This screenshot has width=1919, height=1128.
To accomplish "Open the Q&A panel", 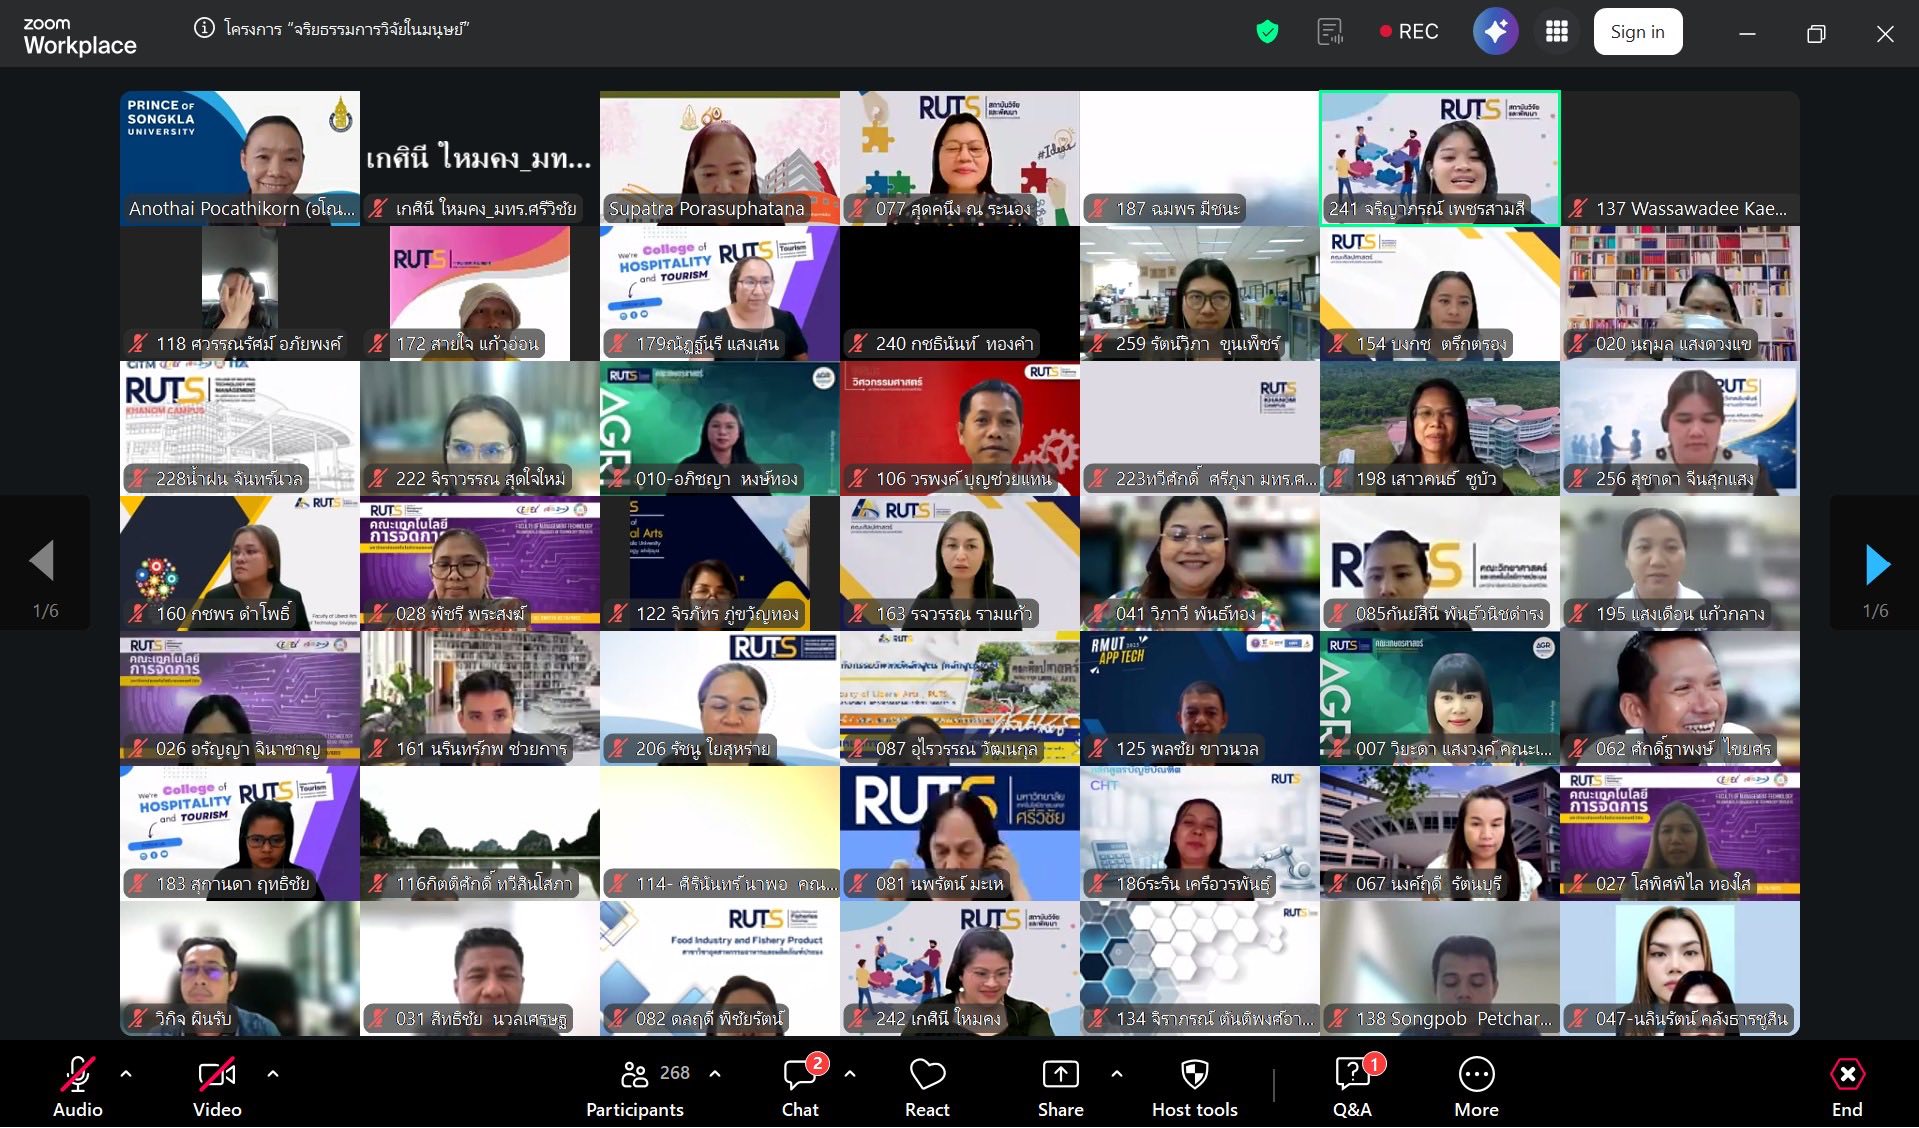I will click(1352, 1086).
